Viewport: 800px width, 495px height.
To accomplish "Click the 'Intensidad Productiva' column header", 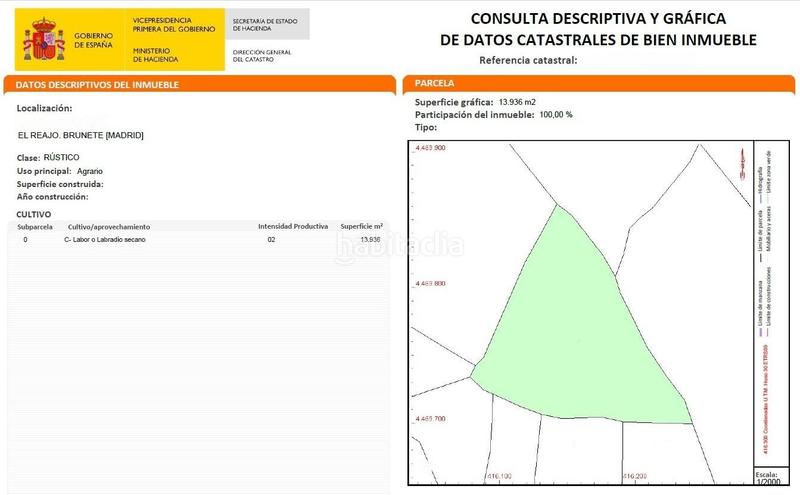I will point(293,226).
